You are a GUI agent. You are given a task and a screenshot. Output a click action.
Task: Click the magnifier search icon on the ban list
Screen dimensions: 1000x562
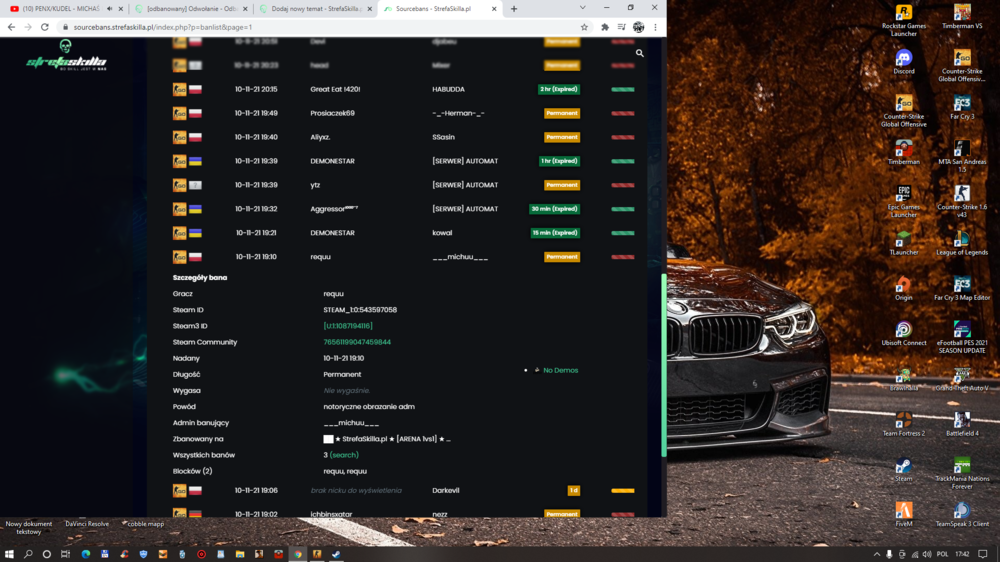point(640,54)
